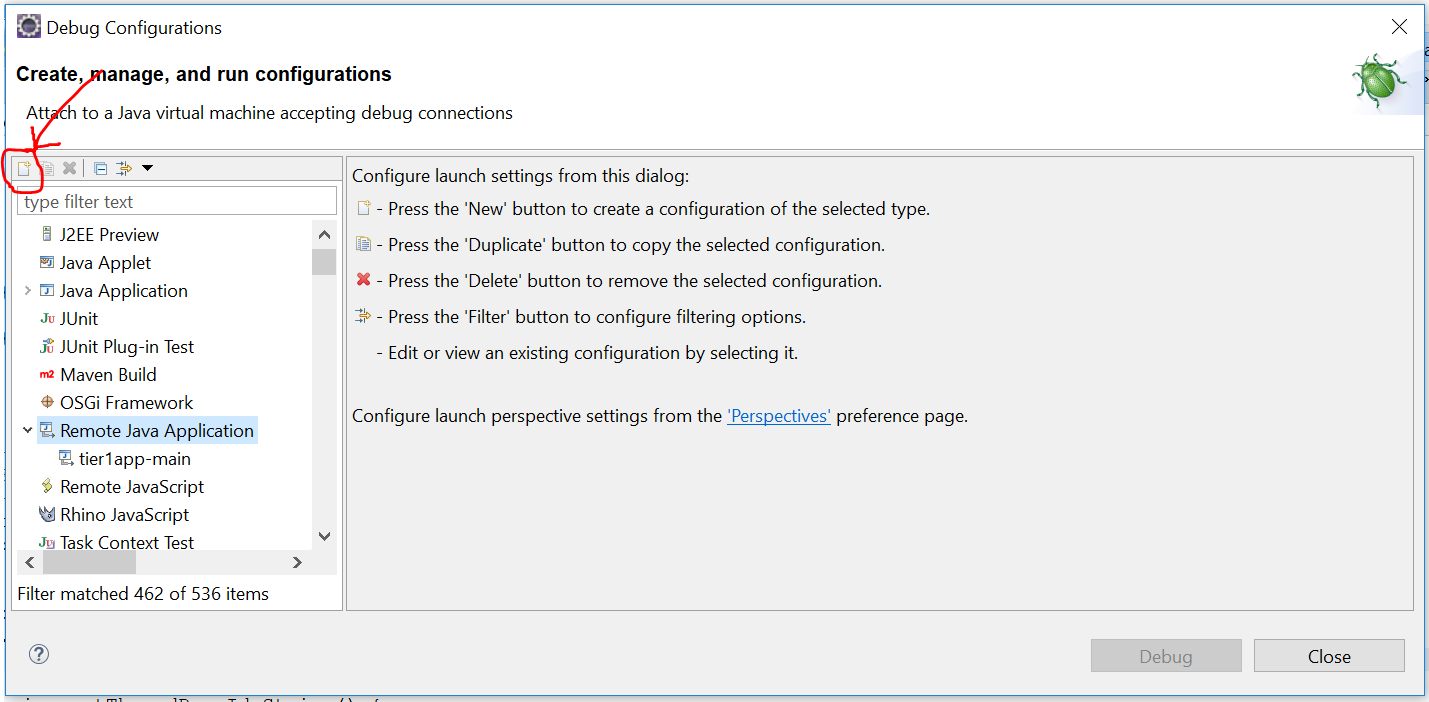Screen dimensions: 1429x702
Task: Click 'Configure launch settings from this dialog' text
Action: coord(521,177)
